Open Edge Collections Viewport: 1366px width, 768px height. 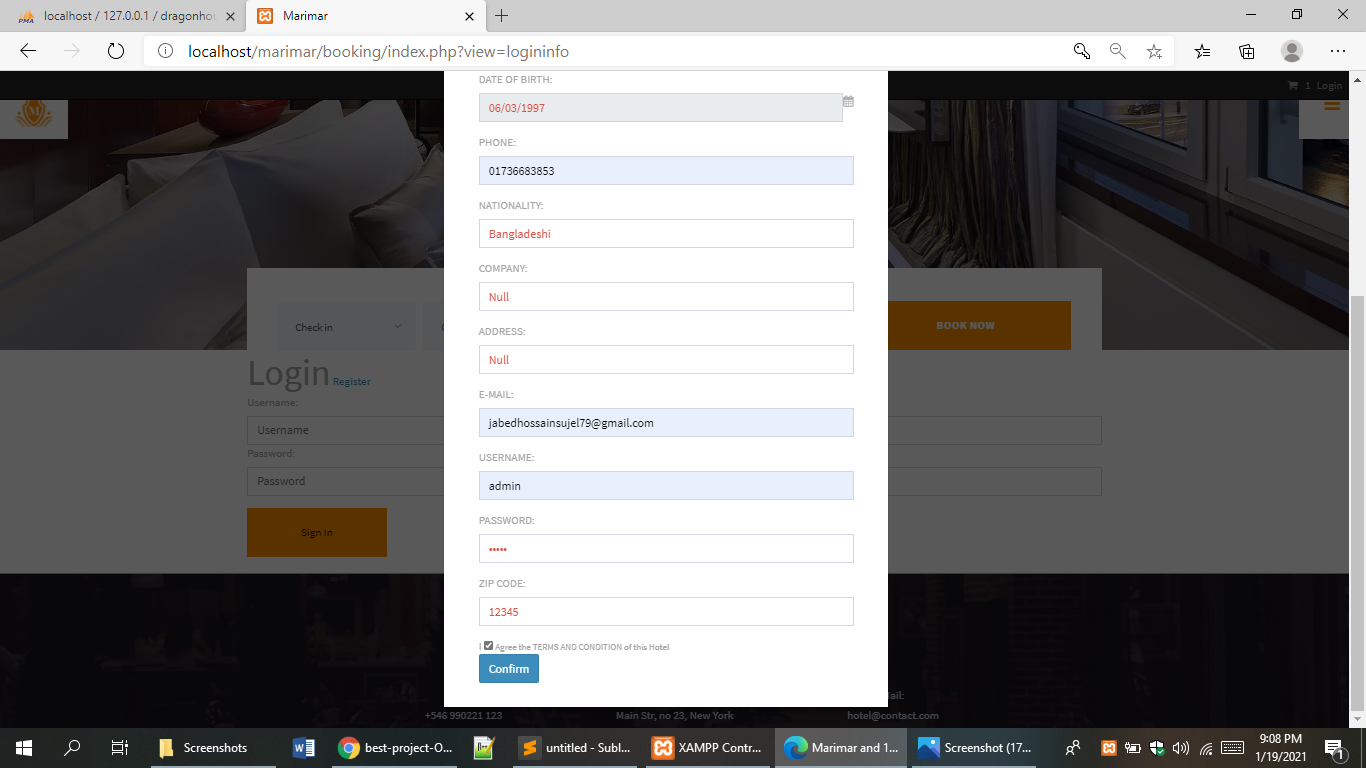[x=1246, y=50]
